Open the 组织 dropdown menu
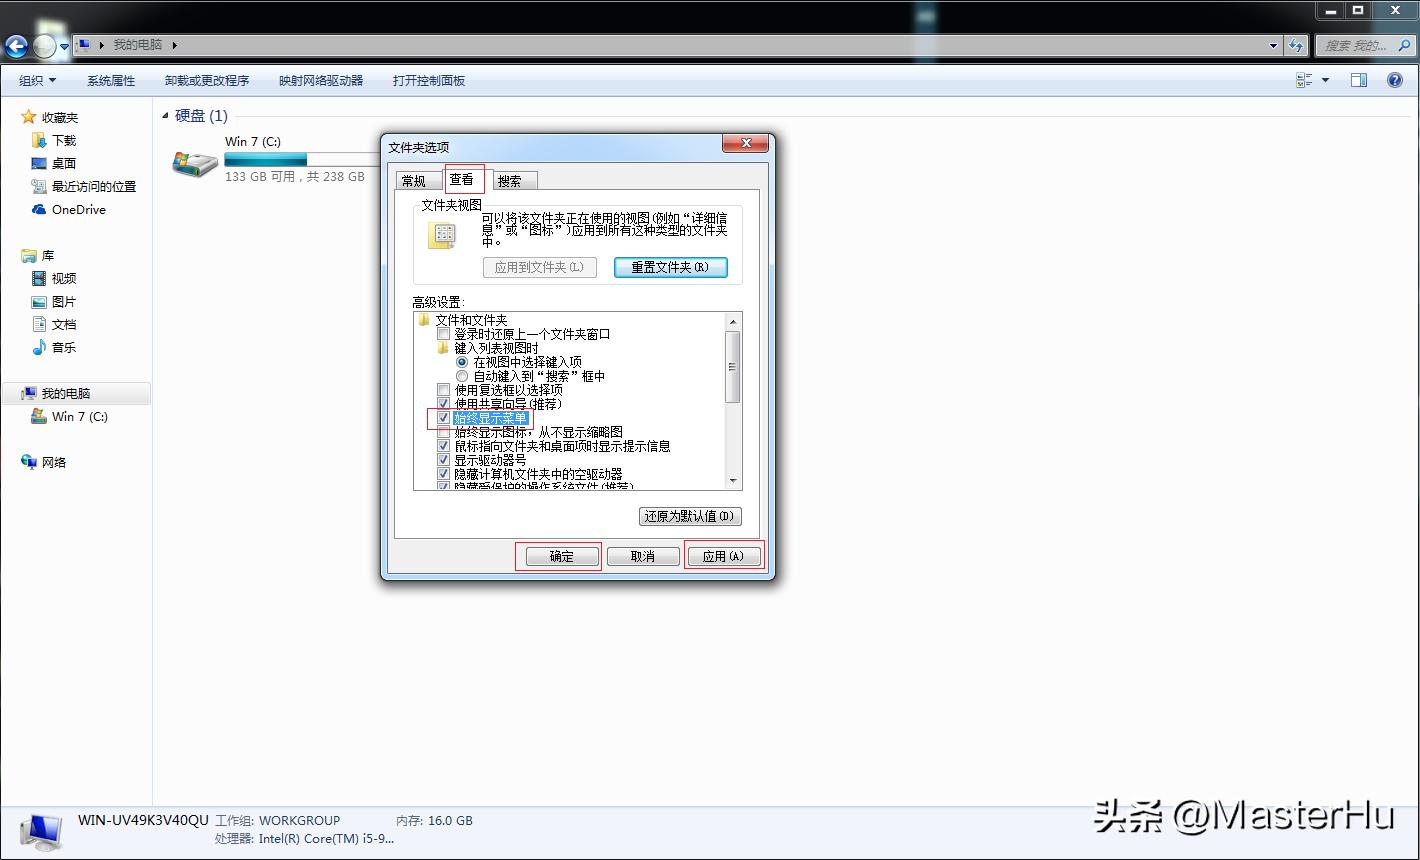The image size is (1420, 860). (x=35, y=80)
